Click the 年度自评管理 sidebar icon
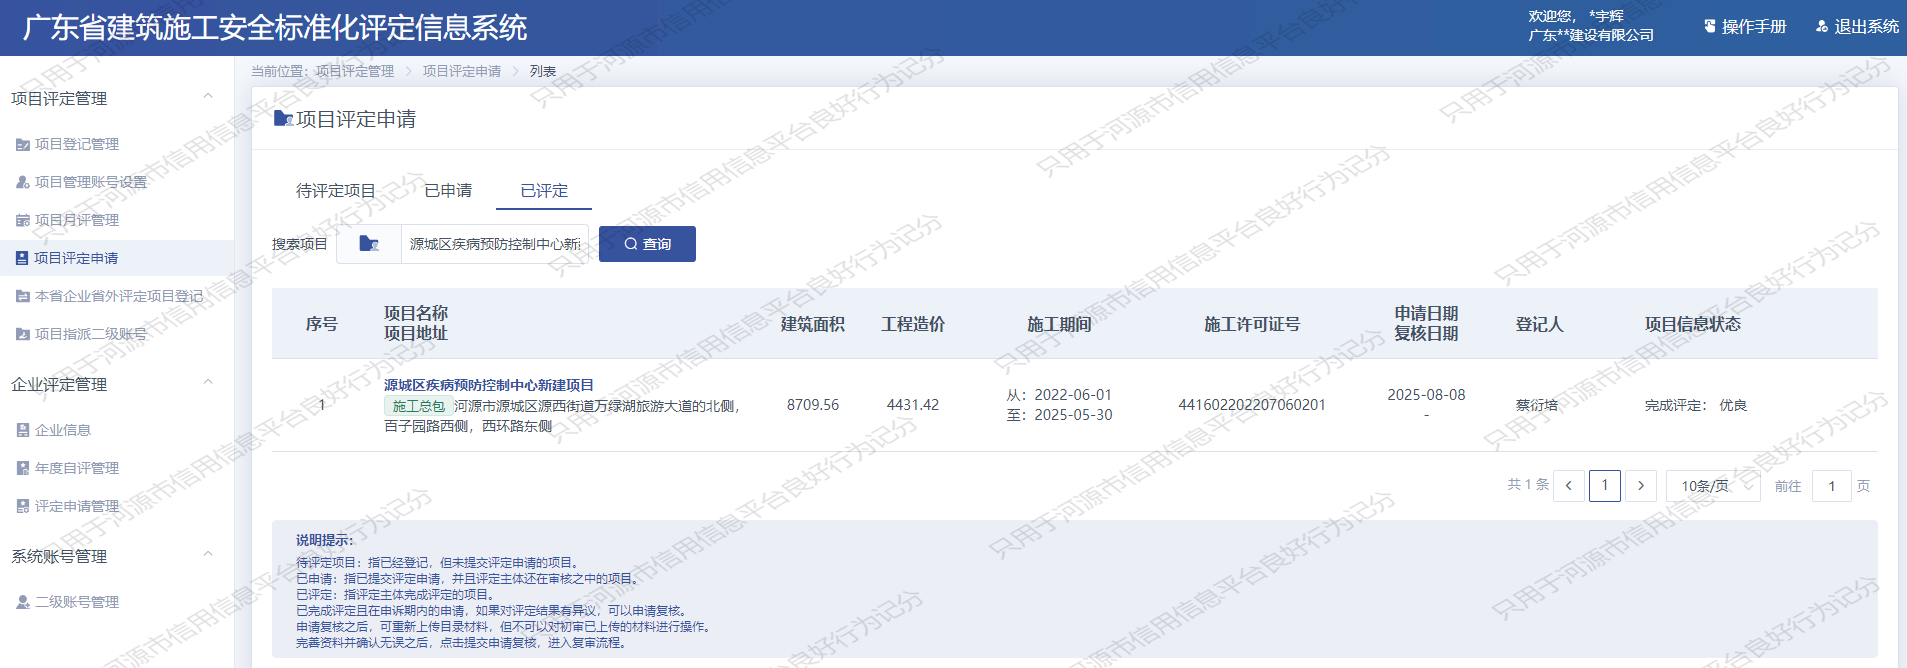1907x668 pixels. tap(22, 469)
